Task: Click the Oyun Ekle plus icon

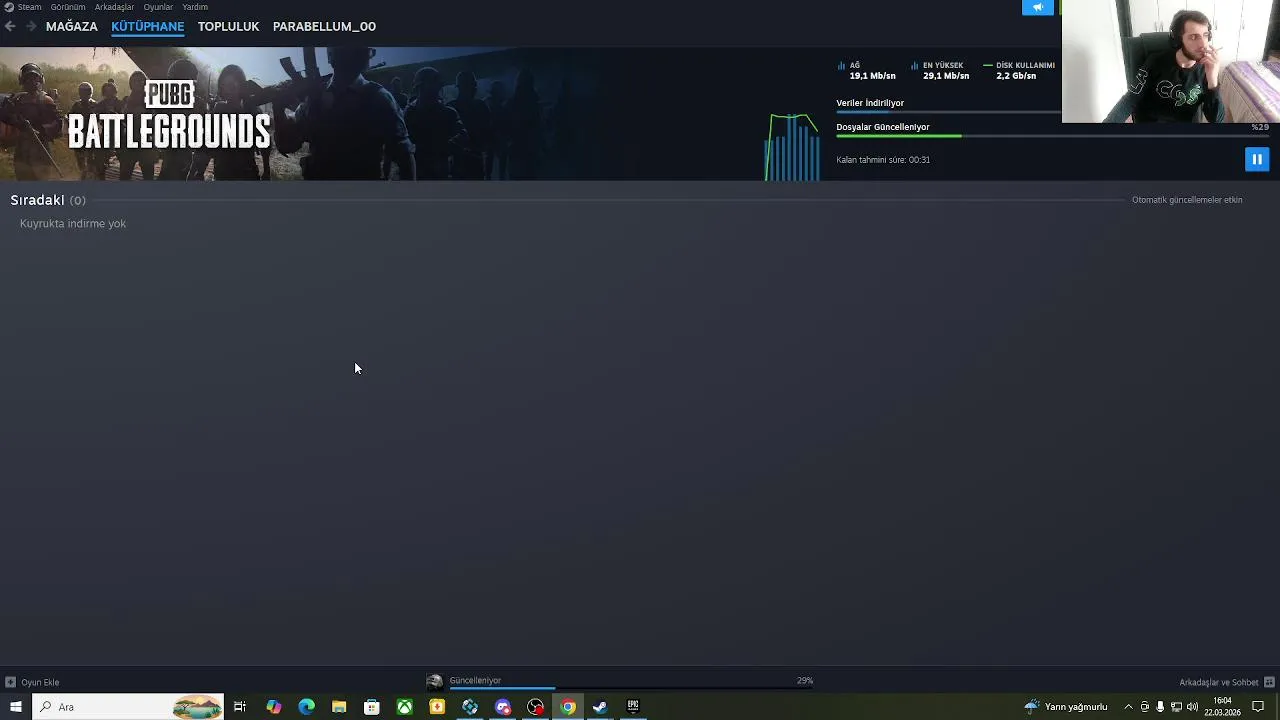Action: tap(10, 682)
